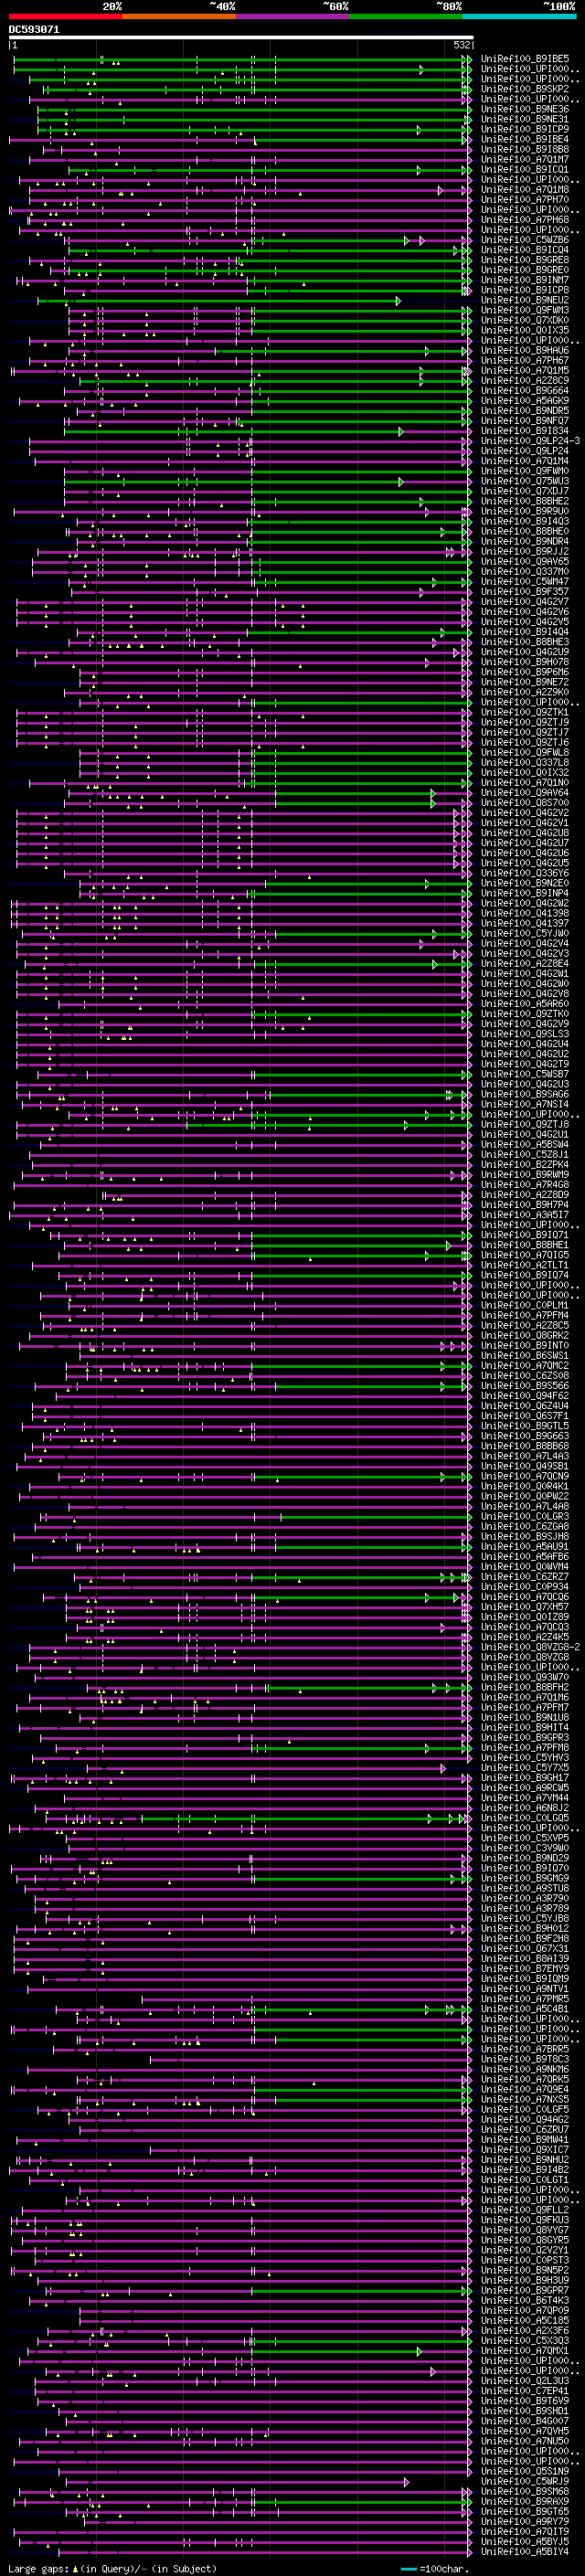585x2576 pixels.
Task: Select the UniRef100_B9GRE0 label
Action: pos(525,270)
